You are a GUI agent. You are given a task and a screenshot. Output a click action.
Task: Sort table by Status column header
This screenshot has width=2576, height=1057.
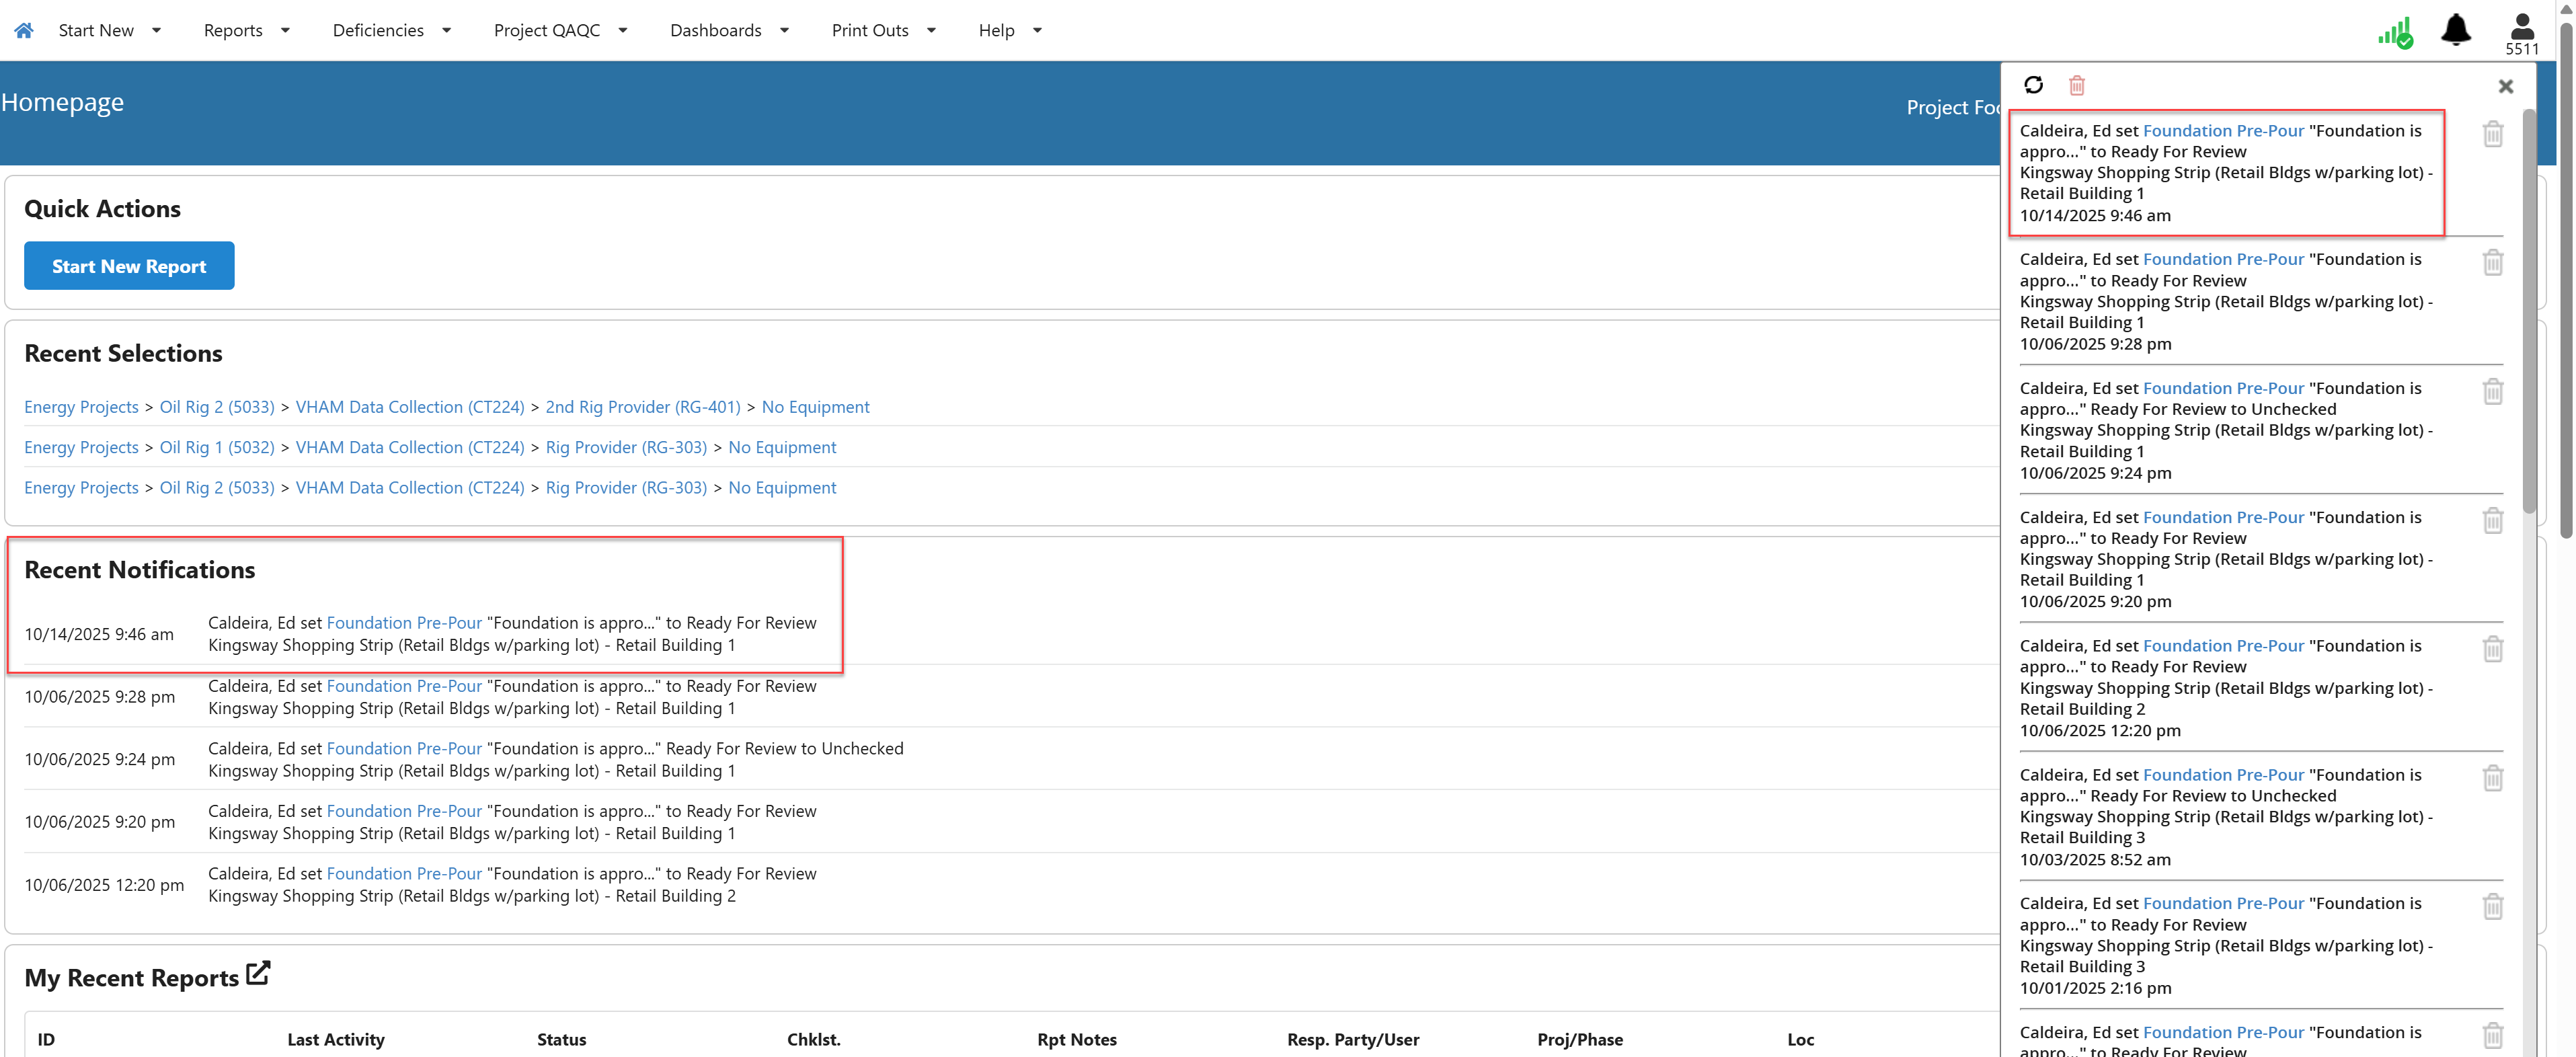562,1040
